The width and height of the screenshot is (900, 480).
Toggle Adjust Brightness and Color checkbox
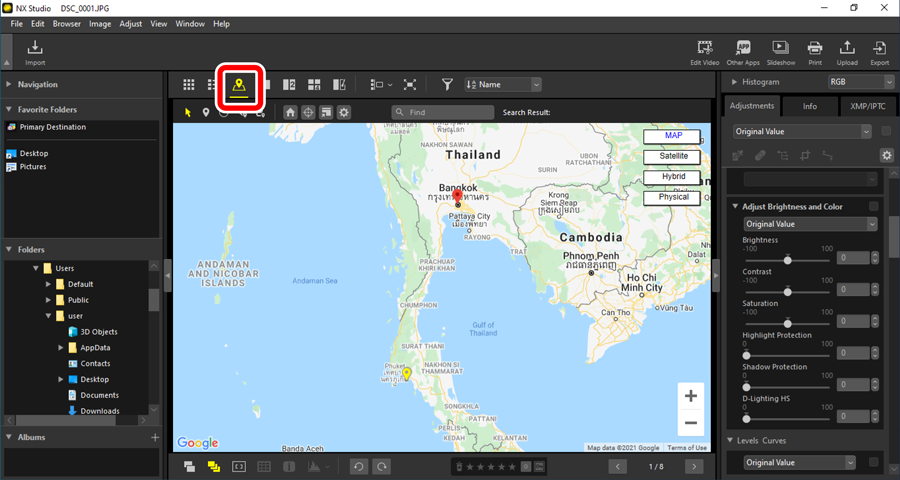coord(874,206)
